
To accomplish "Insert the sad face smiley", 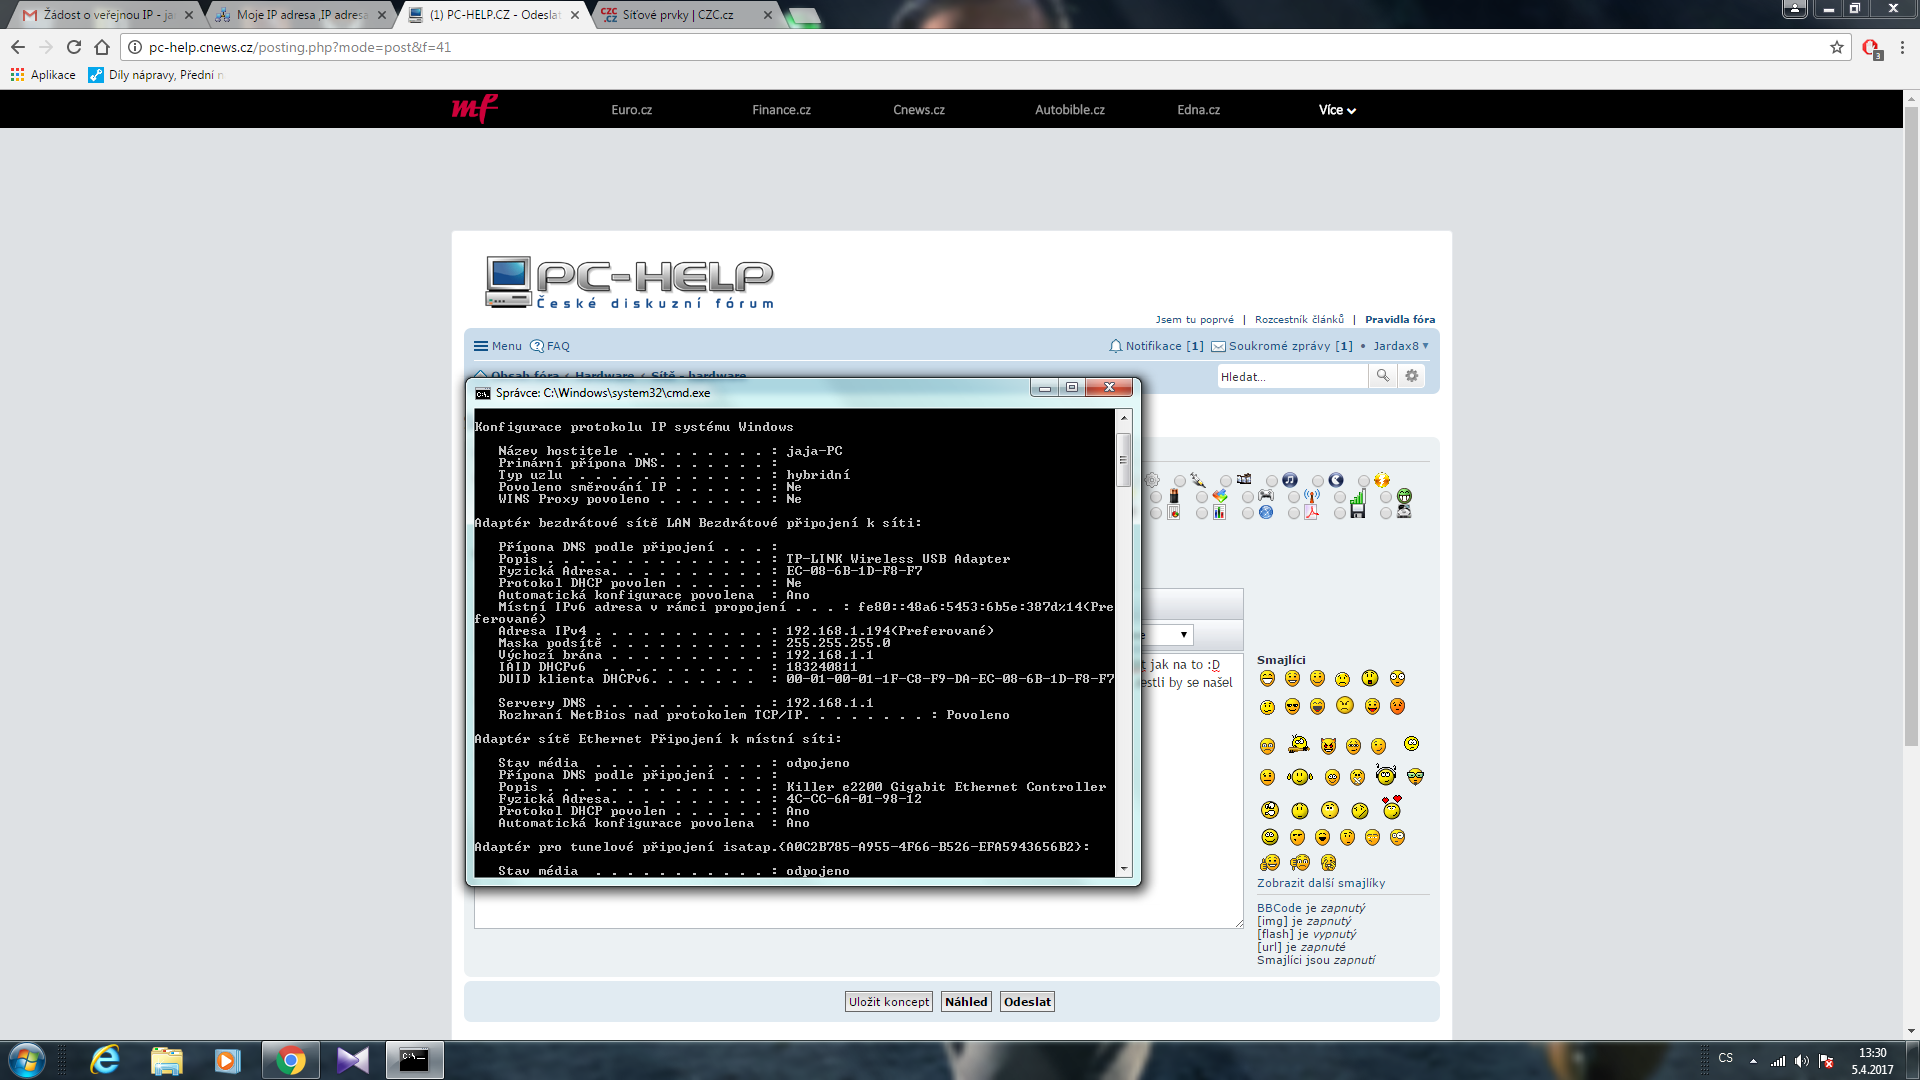I will tap(1343, 679).
